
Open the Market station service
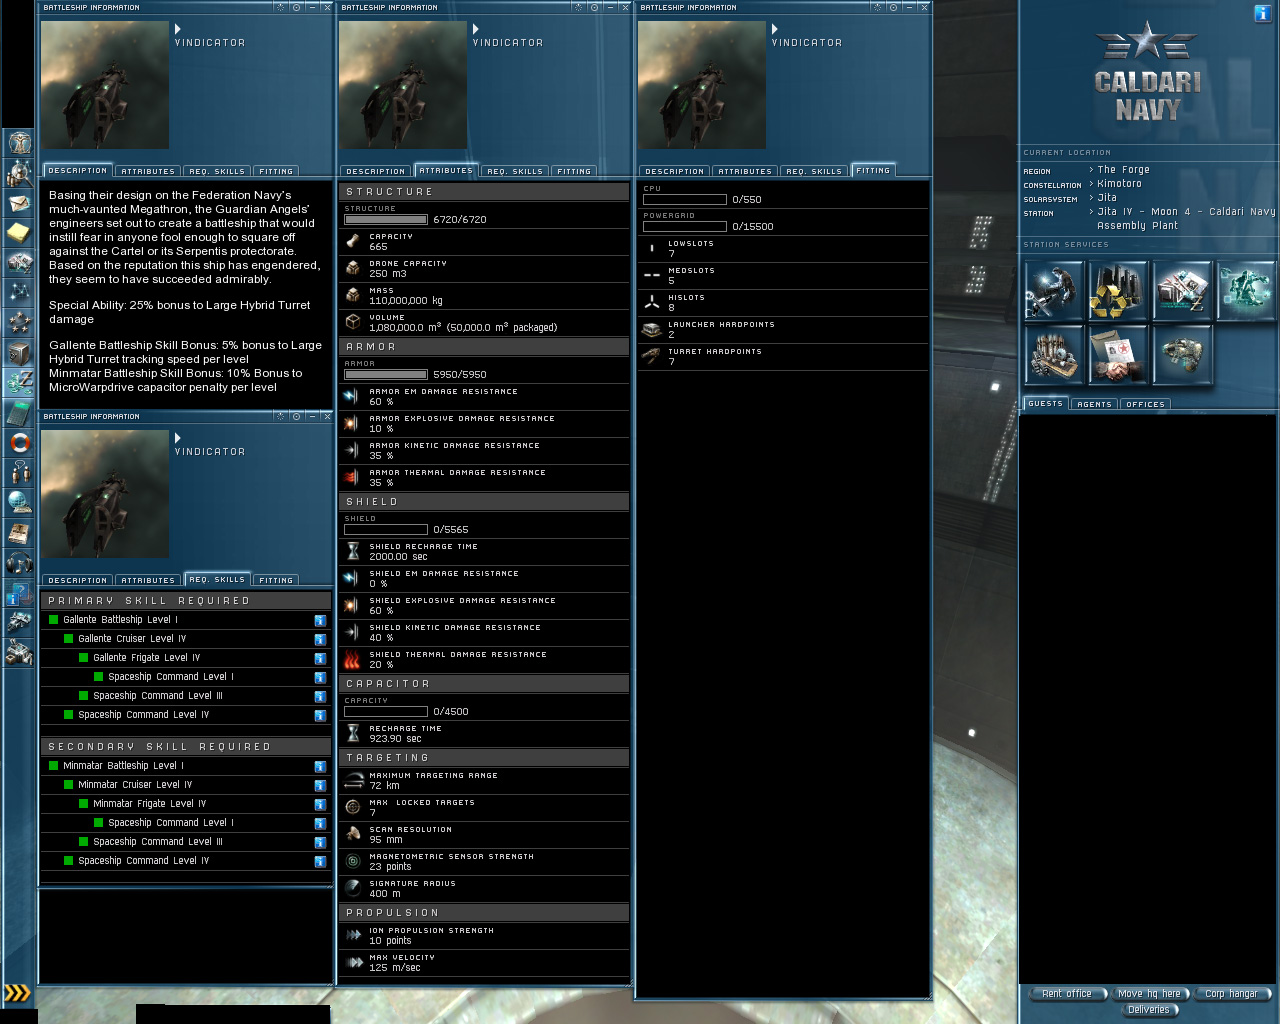tap(1182, 291)
